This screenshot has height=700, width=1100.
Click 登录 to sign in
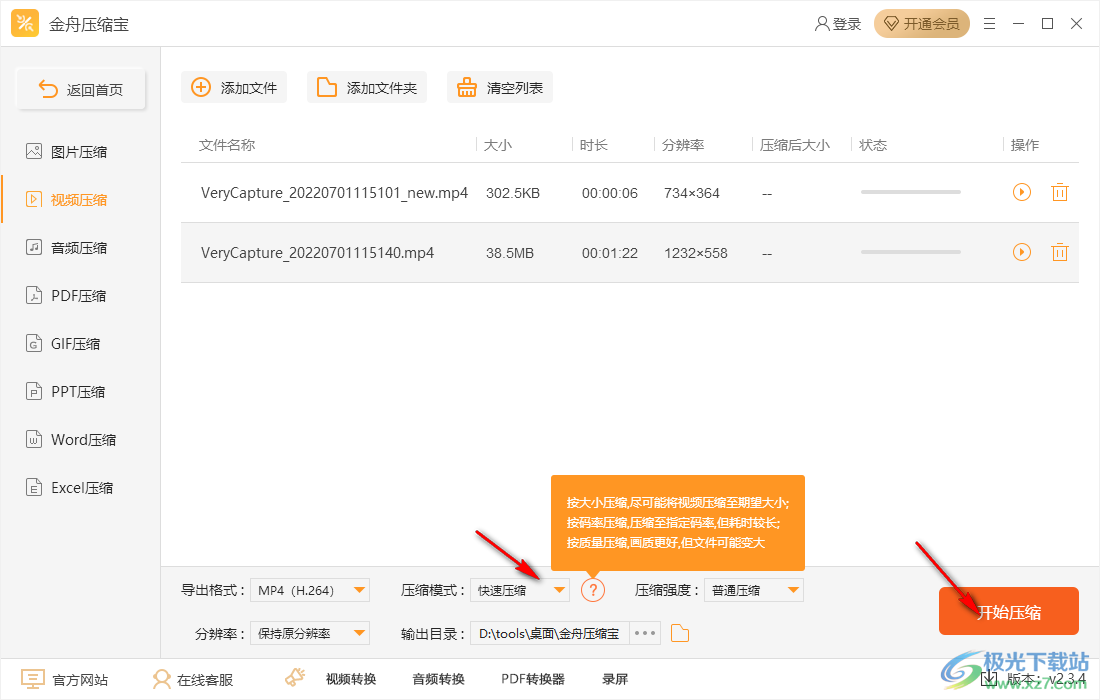(x=838, y=24)
